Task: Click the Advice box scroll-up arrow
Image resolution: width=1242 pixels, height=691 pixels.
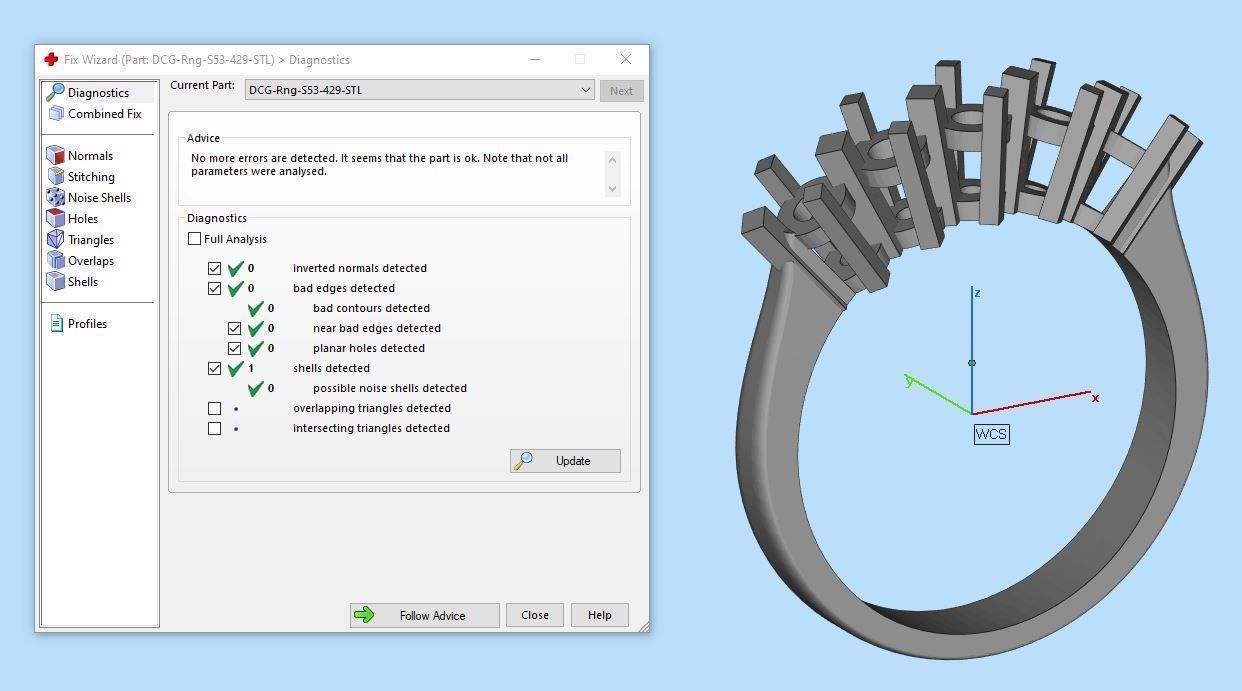Action: (x=613, y=159)
